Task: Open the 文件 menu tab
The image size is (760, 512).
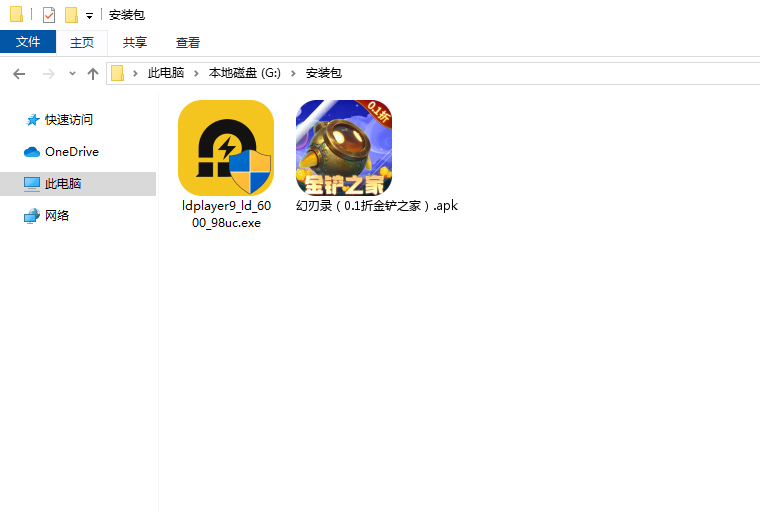Action: coord(28,42)
